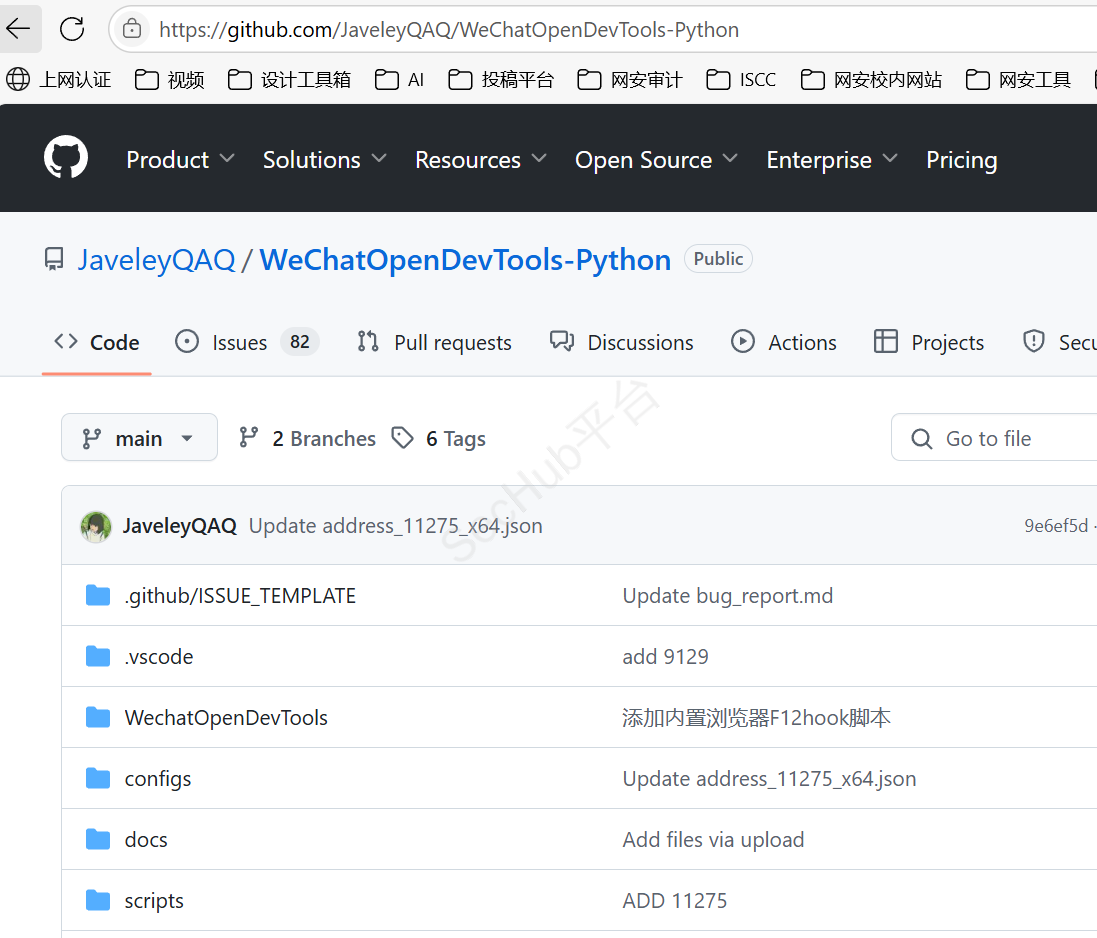Expand the Open Source menu
Viewport: 1097px width, 938px height.
click(x=656, y=160)
